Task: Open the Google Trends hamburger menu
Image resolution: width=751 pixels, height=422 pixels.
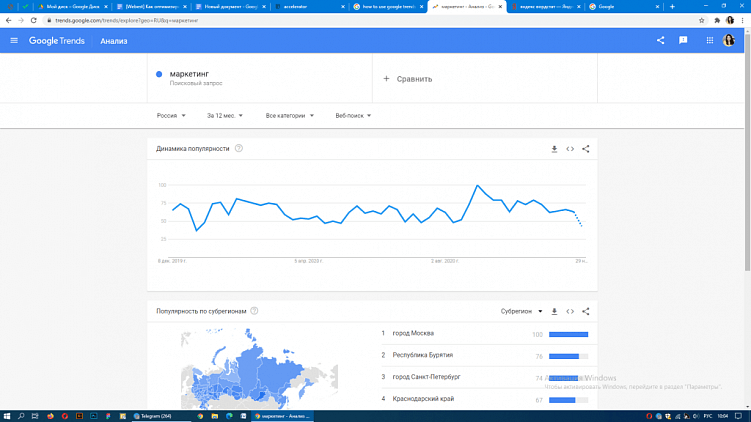Action: pyautogui.click(x=14, y=41)
